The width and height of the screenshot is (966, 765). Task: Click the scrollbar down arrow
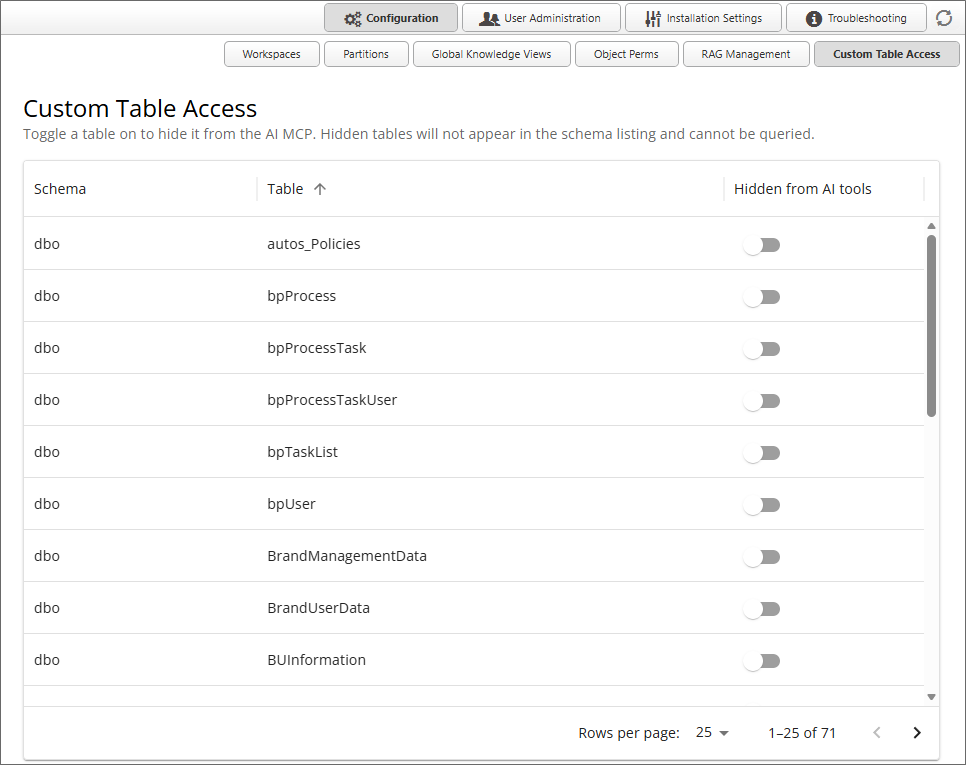click(931, 697)
